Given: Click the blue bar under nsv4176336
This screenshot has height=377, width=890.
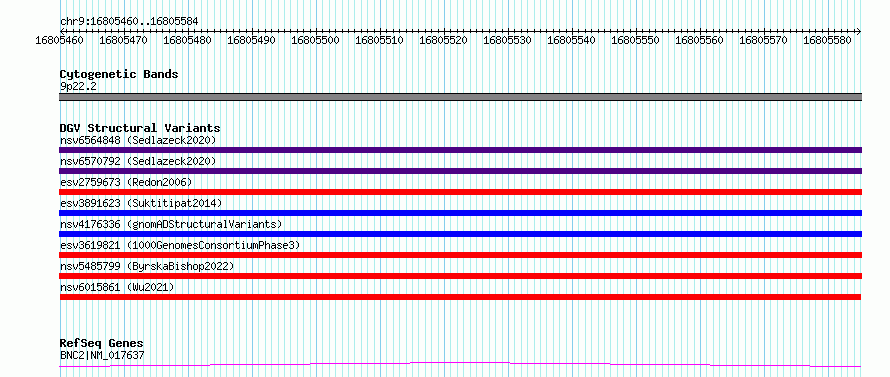Looking at the screenshot, I should tap(460, 234).
